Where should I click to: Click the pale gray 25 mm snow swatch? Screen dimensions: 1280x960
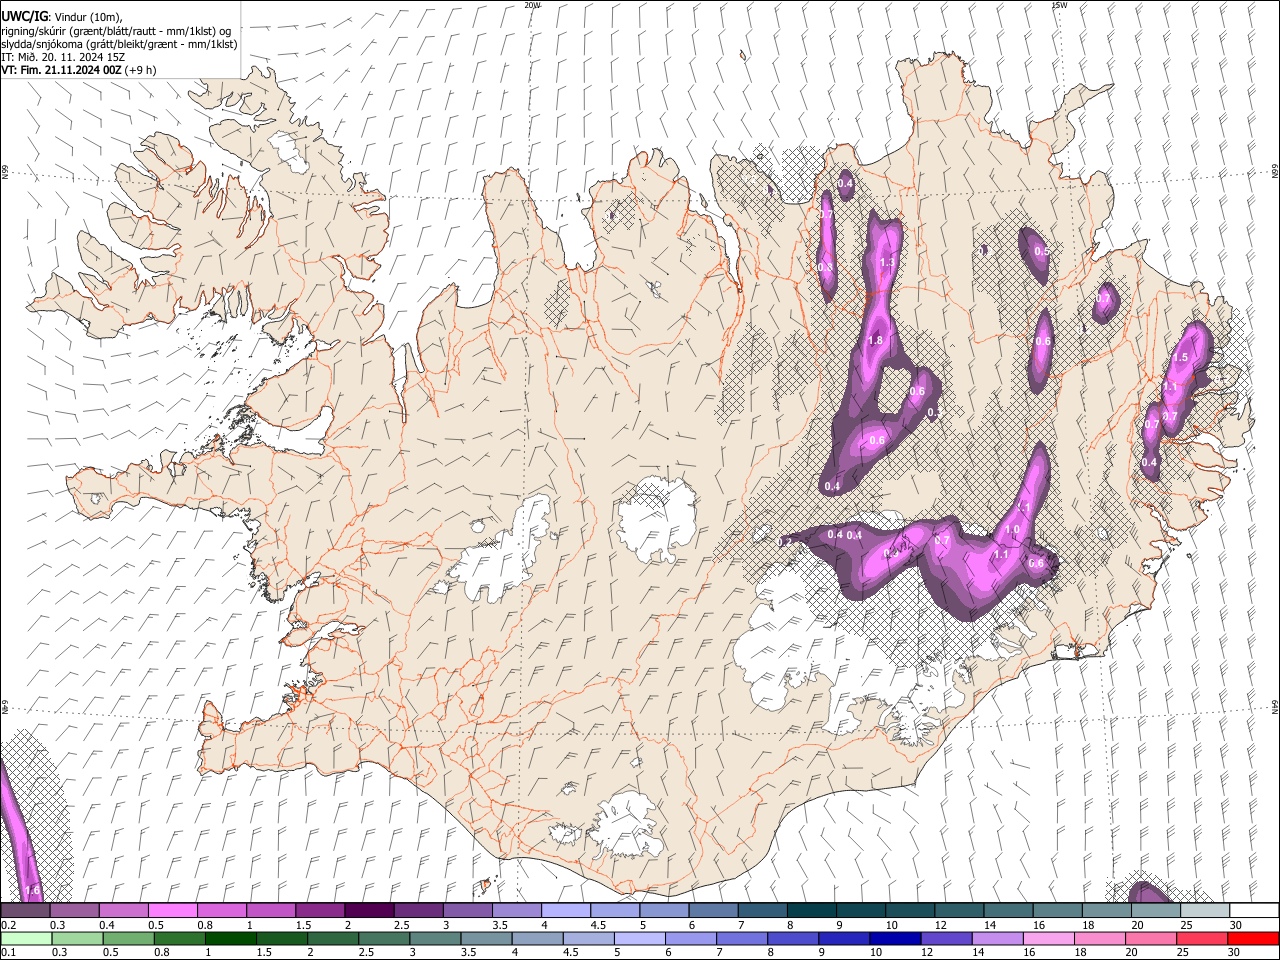click(1206, 910)
